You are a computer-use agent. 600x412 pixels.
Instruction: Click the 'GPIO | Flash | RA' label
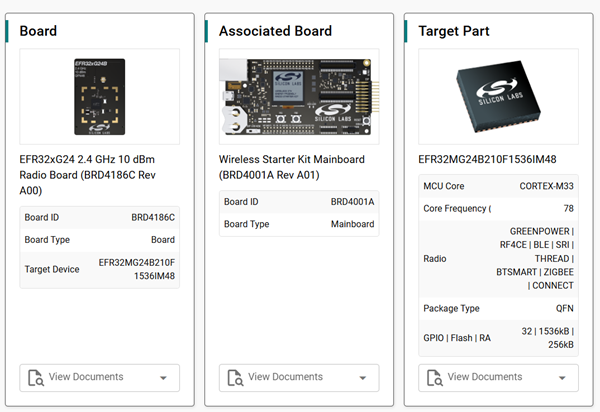tap(457, 338)
